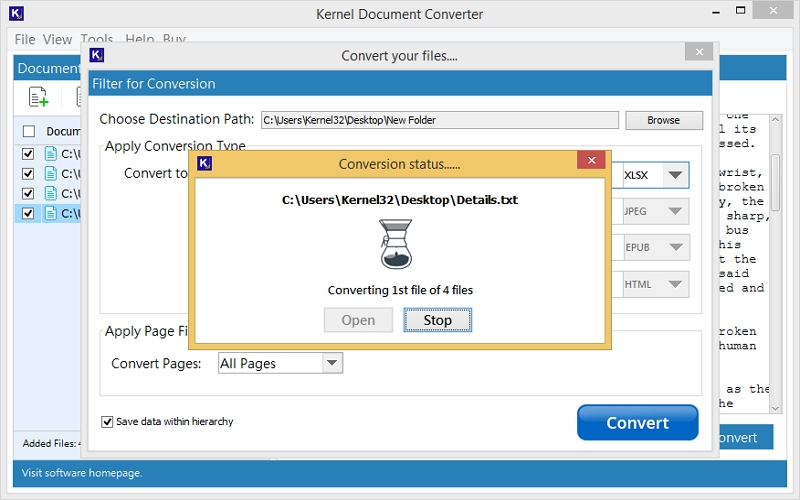Click the second document file icon in list
The width and height of the screenshot is (800, 500).
click(51, 173)
